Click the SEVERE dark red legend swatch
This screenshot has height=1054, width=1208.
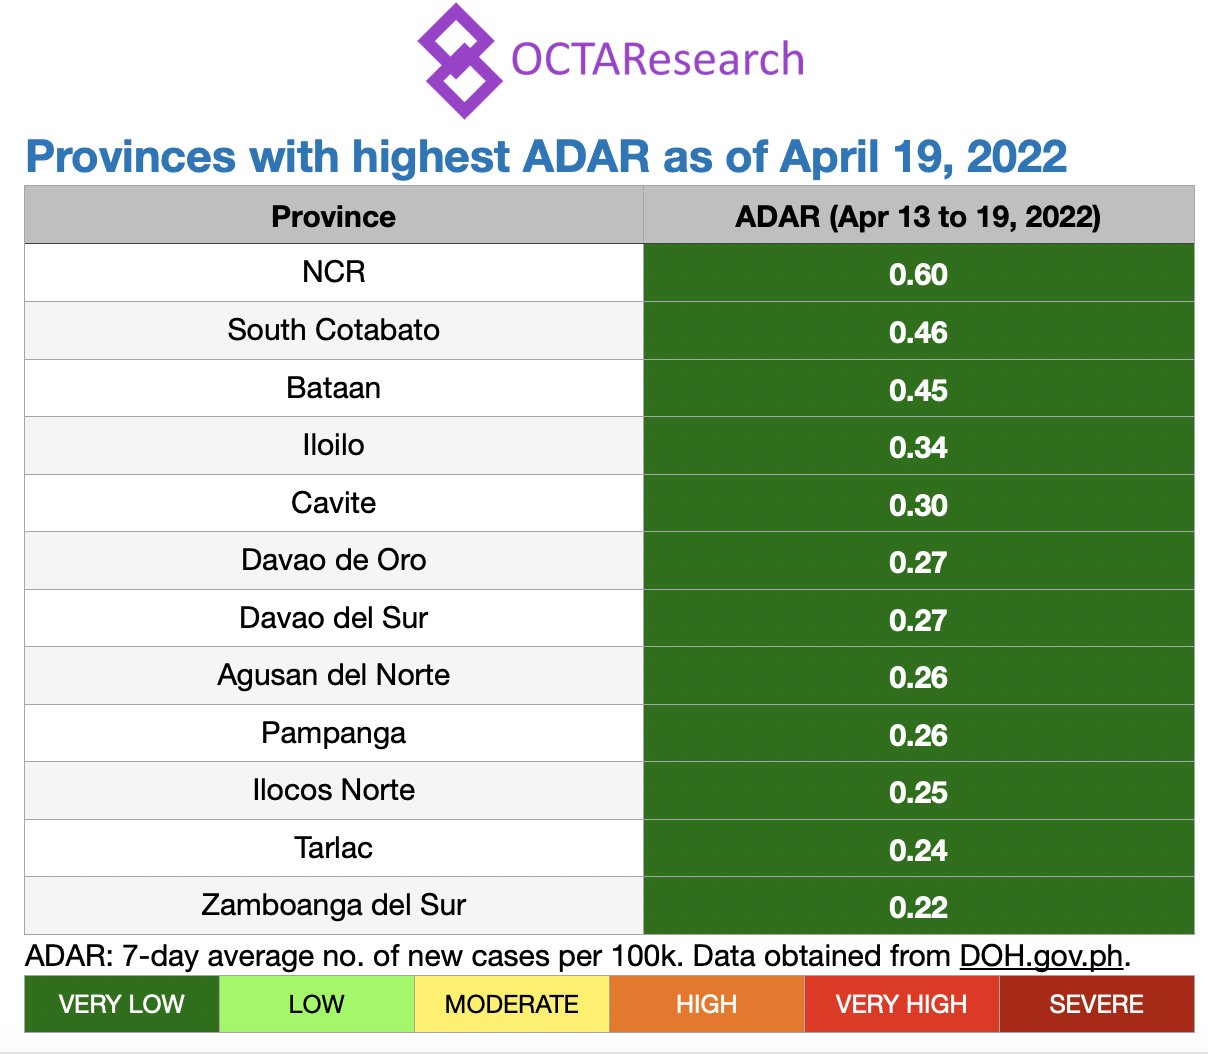pos(1096,1004)
